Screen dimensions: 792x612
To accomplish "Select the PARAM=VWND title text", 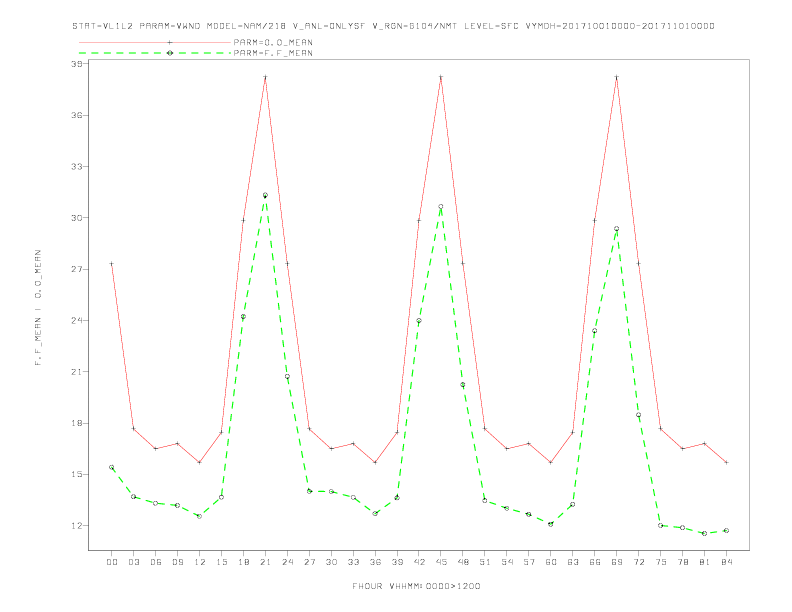I will (x=170, y=26).
